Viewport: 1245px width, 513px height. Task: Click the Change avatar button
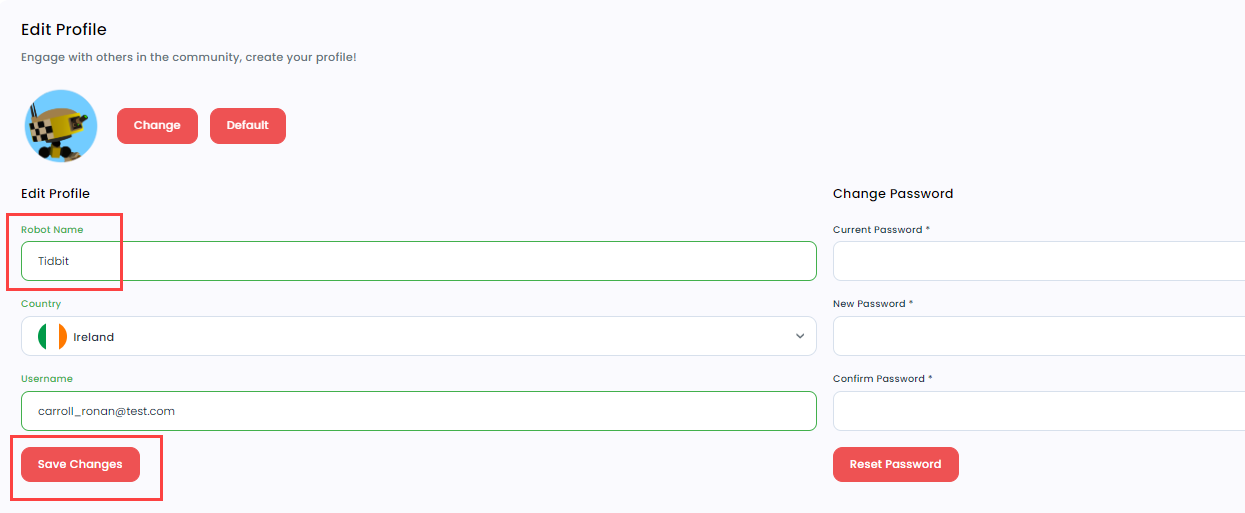[x=157, y=126]
